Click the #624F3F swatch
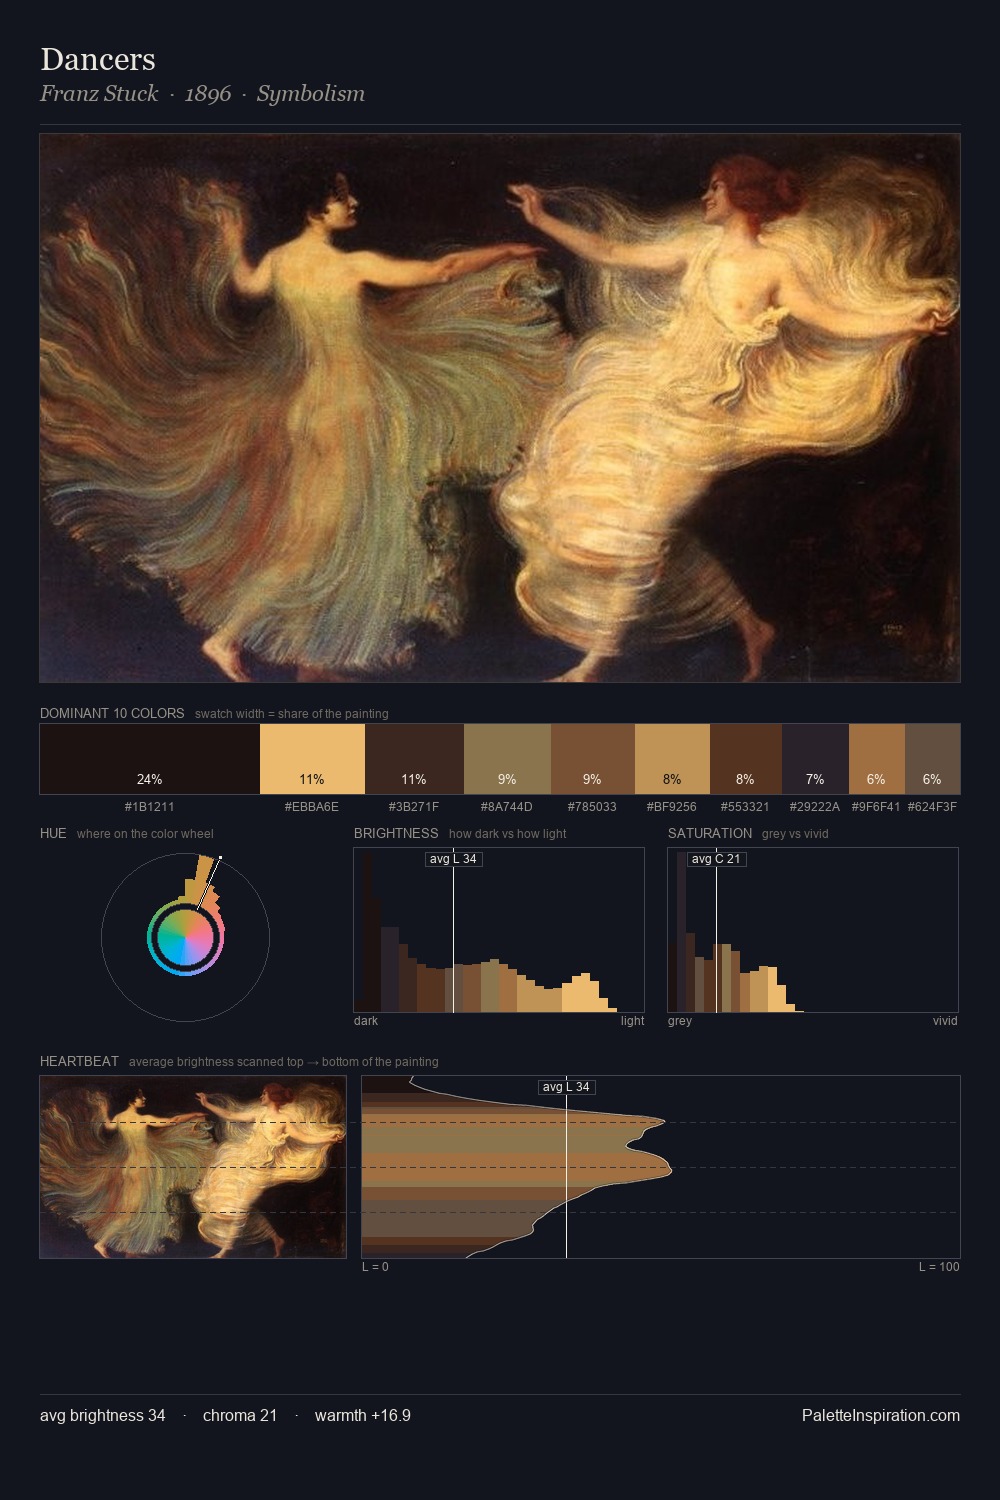The image size is (1000, 1500). (x=932, y=759)
